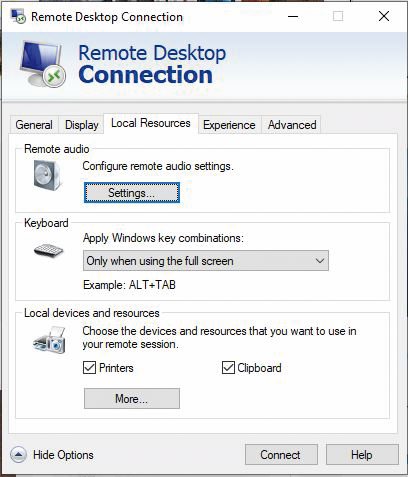Viewport: 408px width, 477px height.
Task: Toggle the Printers checkbox
Action: (89, 368)
